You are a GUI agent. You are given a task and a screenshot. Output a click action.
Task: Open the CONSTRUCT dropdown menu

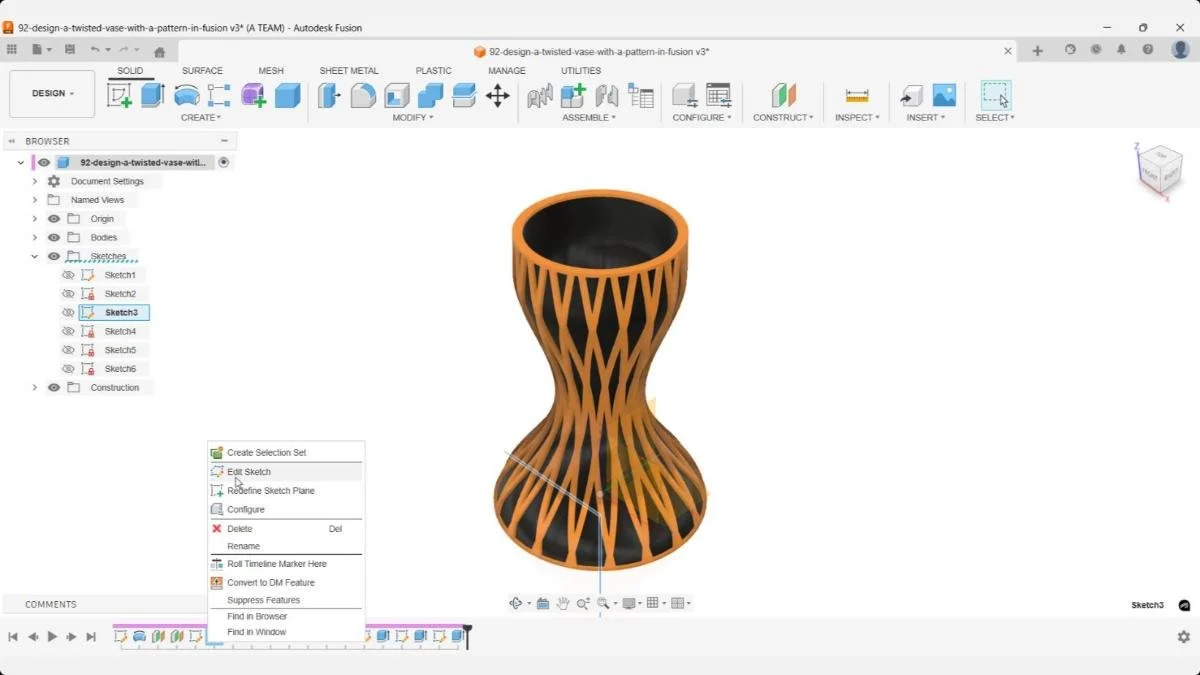coord(783,118)
